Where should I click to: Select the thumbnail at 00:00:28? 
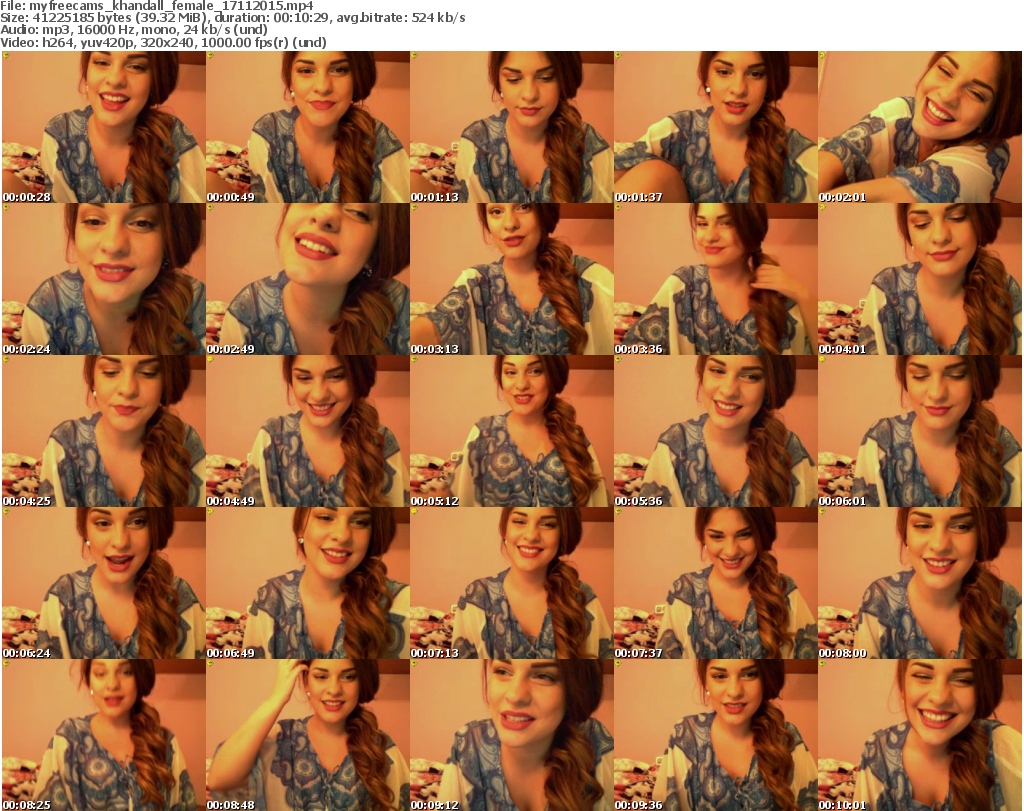(104, 127)
